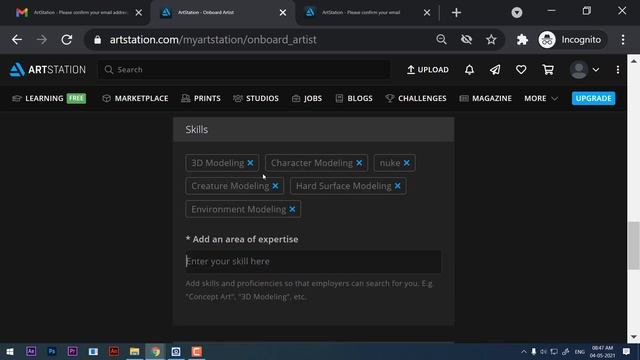
Task: Open the LEARNING menu item
Action: 49,98
